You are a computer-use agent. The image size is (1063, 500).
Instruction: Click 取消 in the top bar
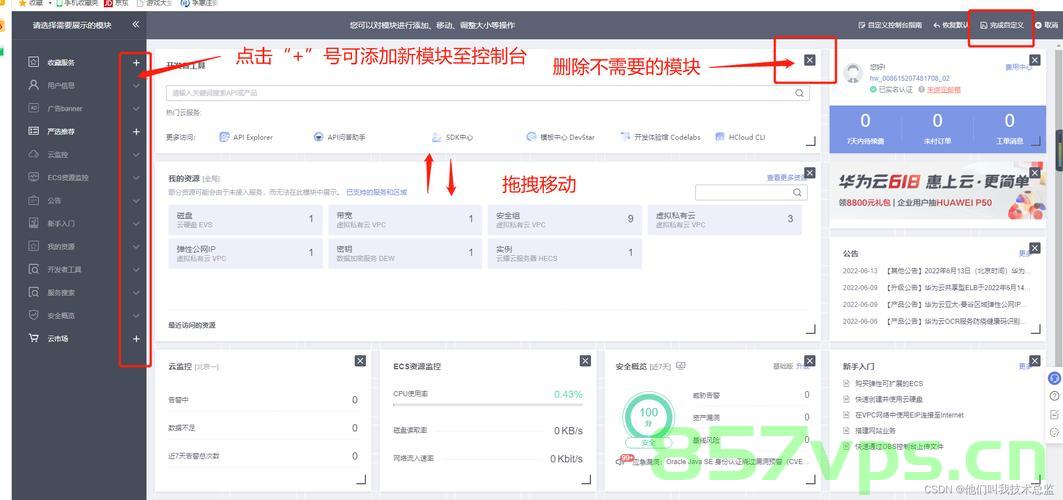tap(1046, 25)
